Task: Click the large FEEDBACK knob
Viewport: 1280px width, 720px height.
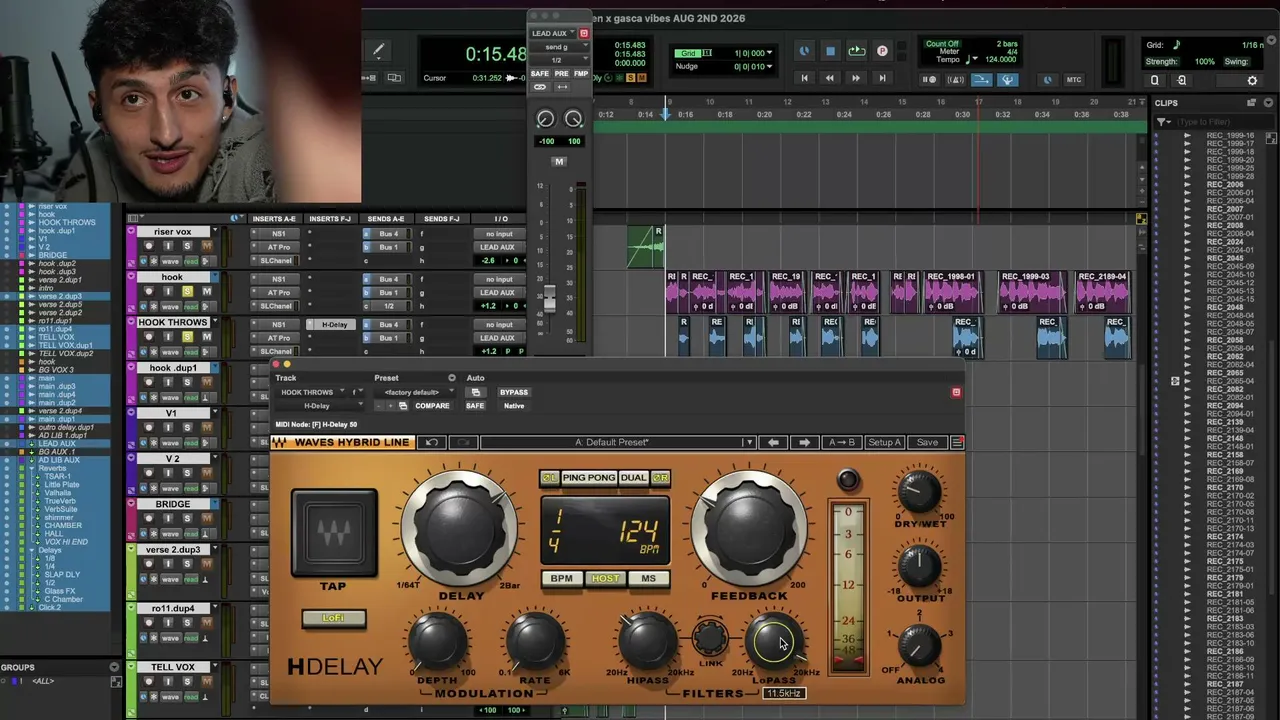Action: pyautogui.click(x=748, y=530)
